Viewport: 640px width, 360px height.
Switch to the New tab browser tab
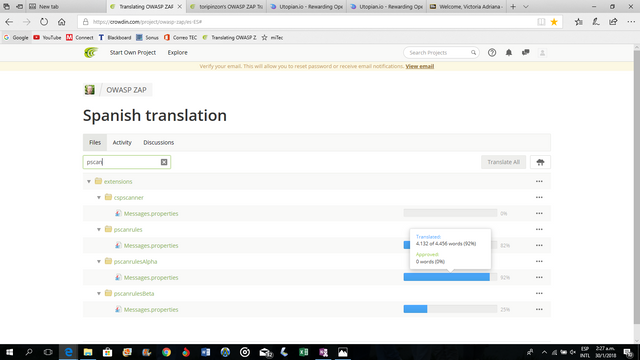[65, 7]
